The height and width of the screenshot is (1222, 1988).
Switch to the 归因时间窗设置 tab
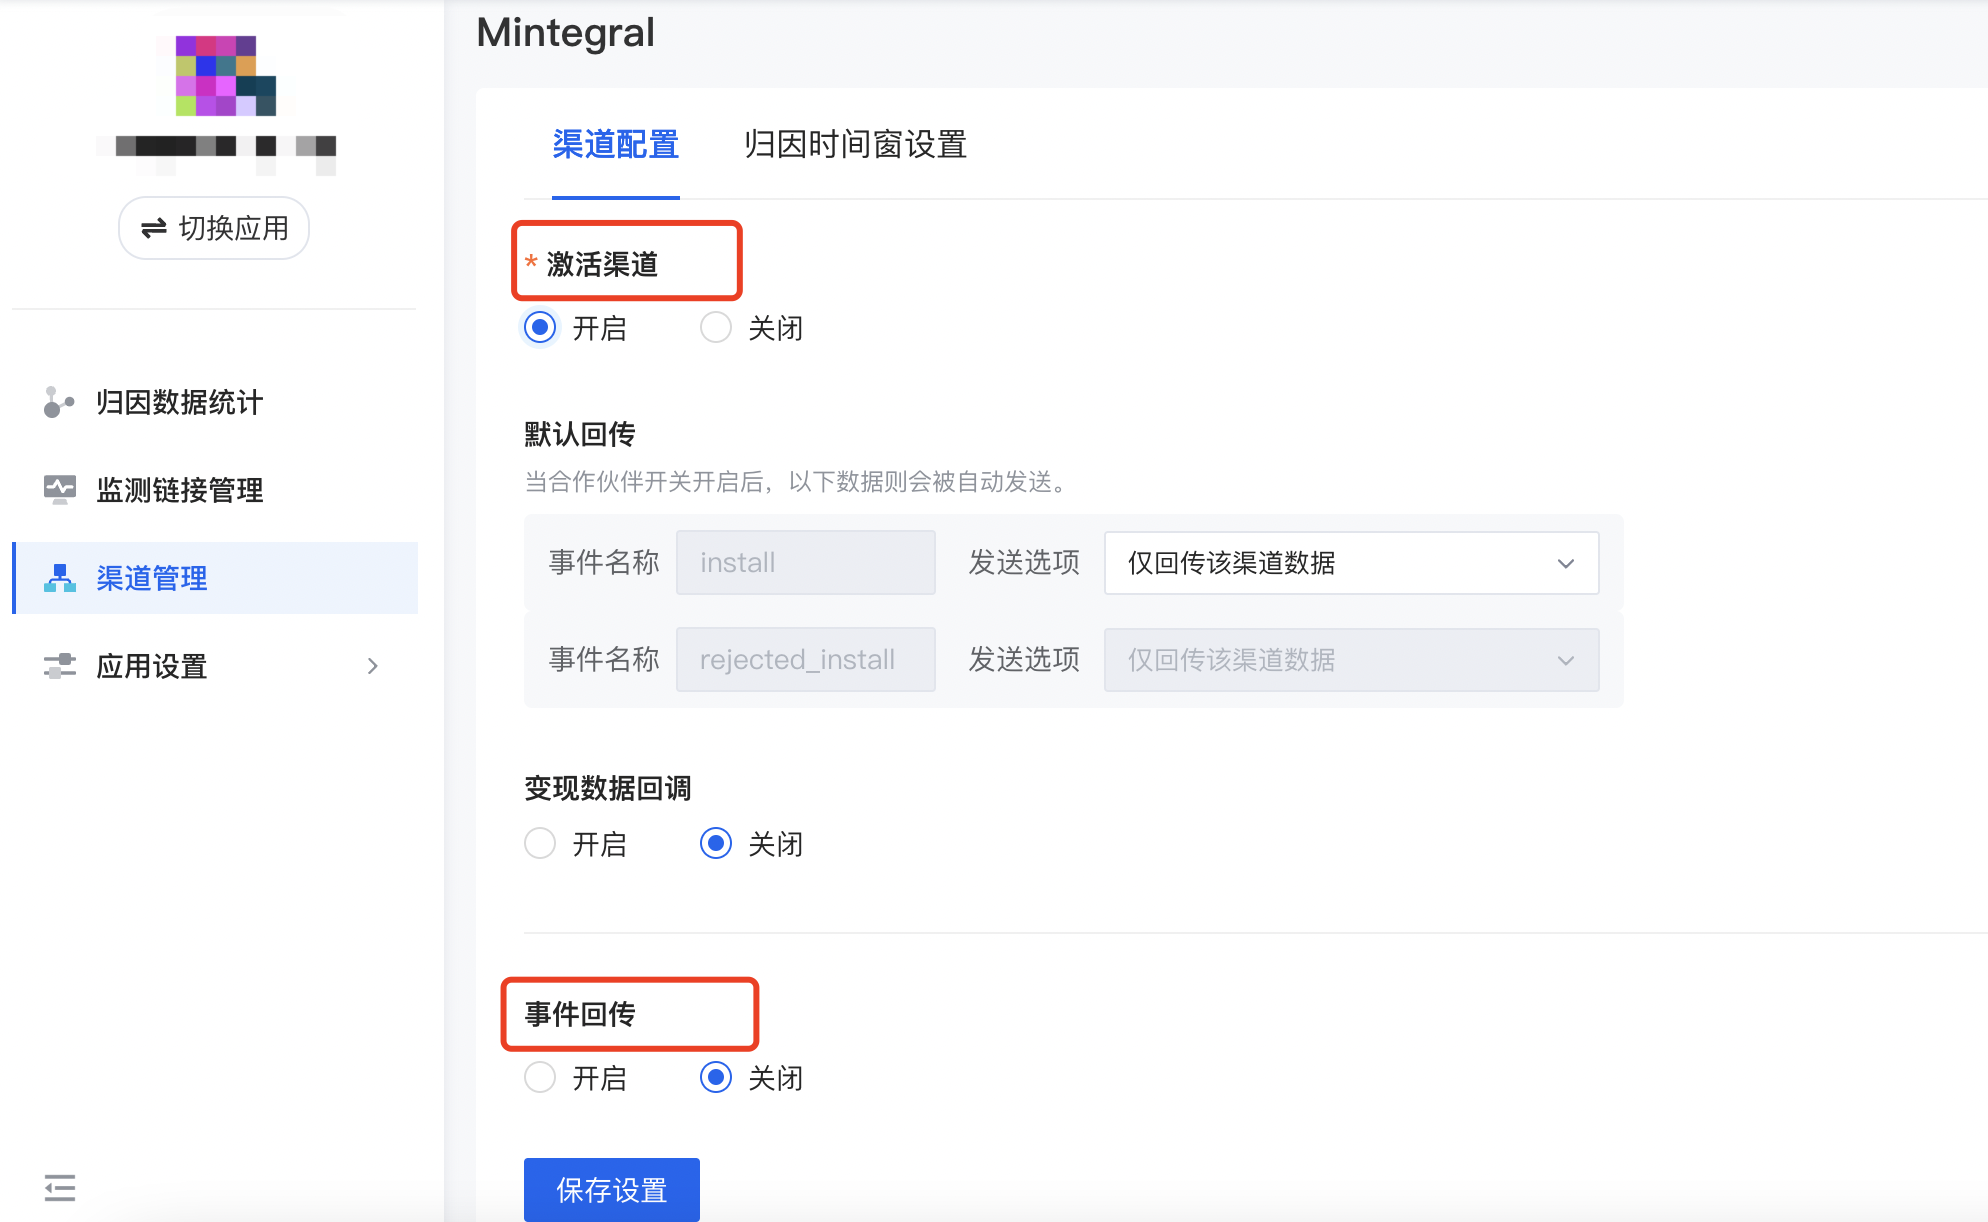[x=855, y=145]
